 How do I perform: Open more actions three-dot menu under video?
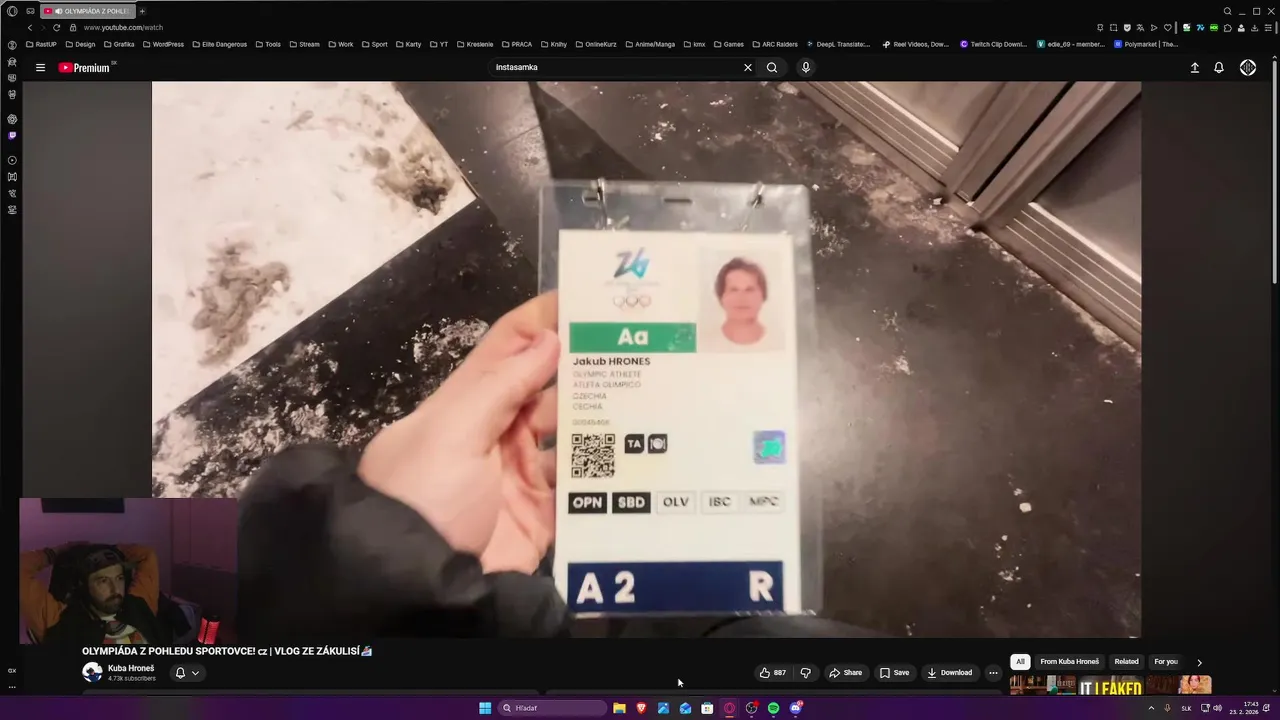point(993,673)
